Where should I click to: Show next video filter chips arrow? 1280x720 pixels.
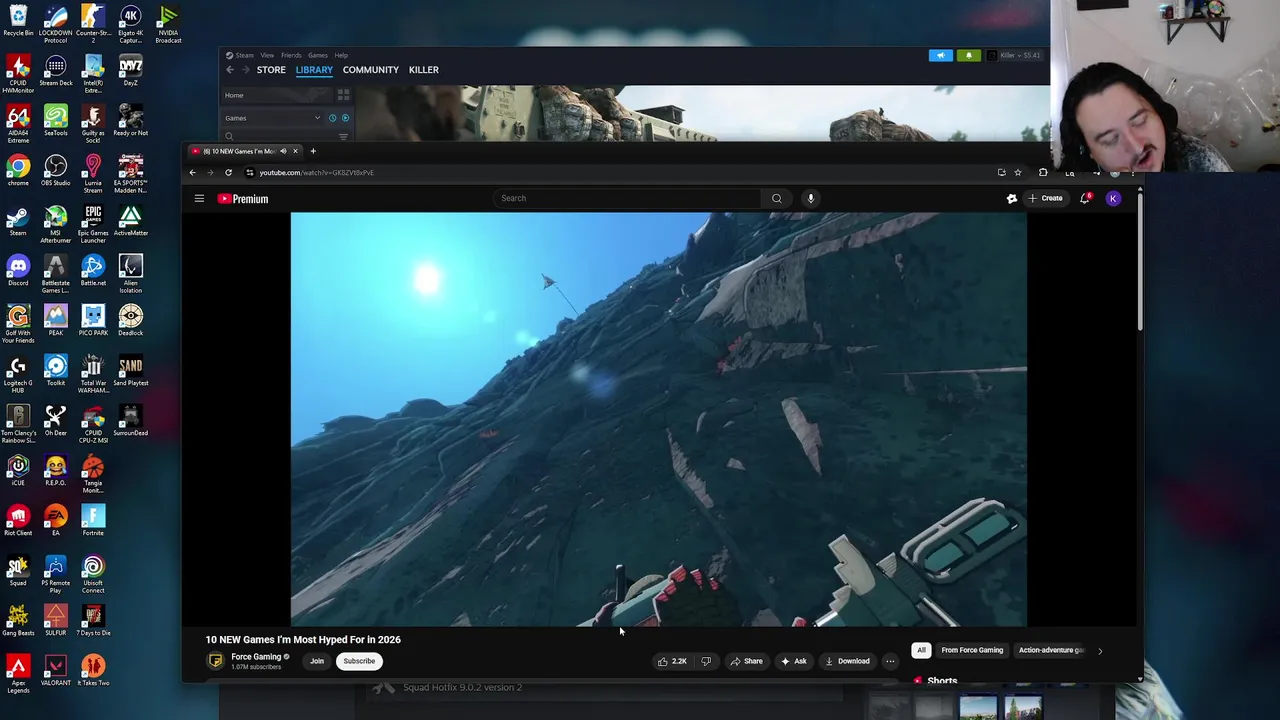tap(1100, 651)
